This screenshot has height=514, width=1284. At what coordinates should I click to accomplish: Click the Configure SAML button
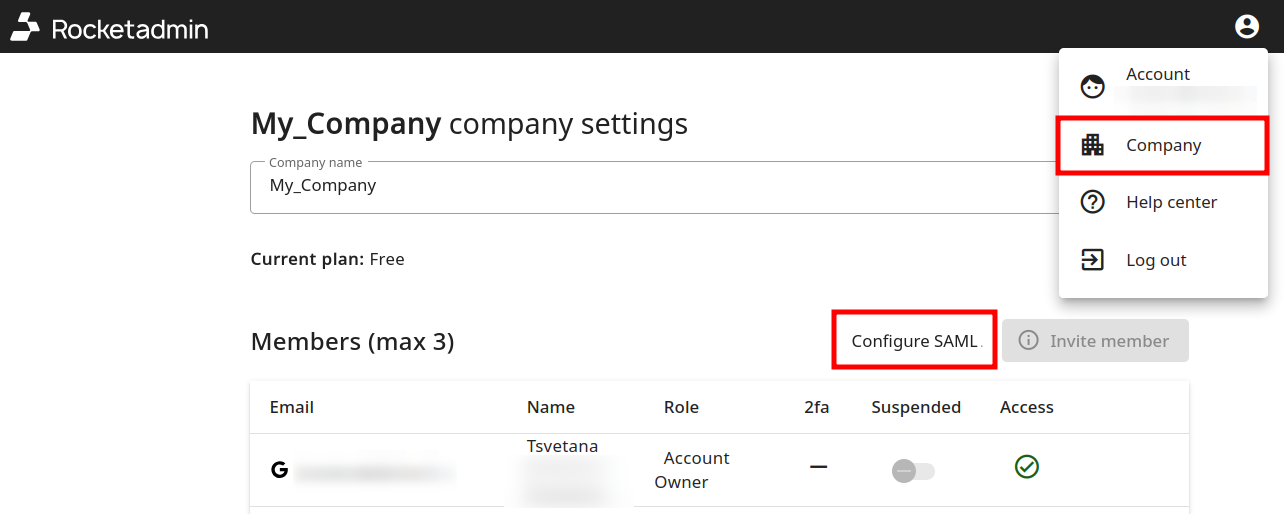pos(914,341)
